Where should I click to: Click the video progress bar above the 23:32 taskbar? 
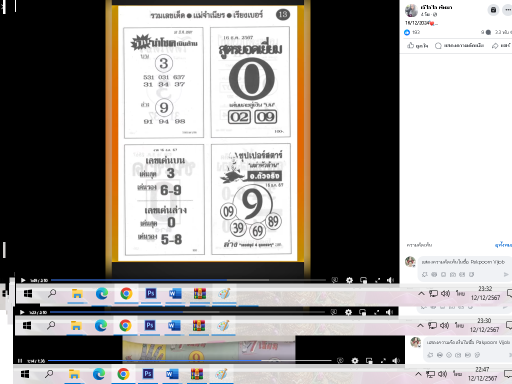188,280
